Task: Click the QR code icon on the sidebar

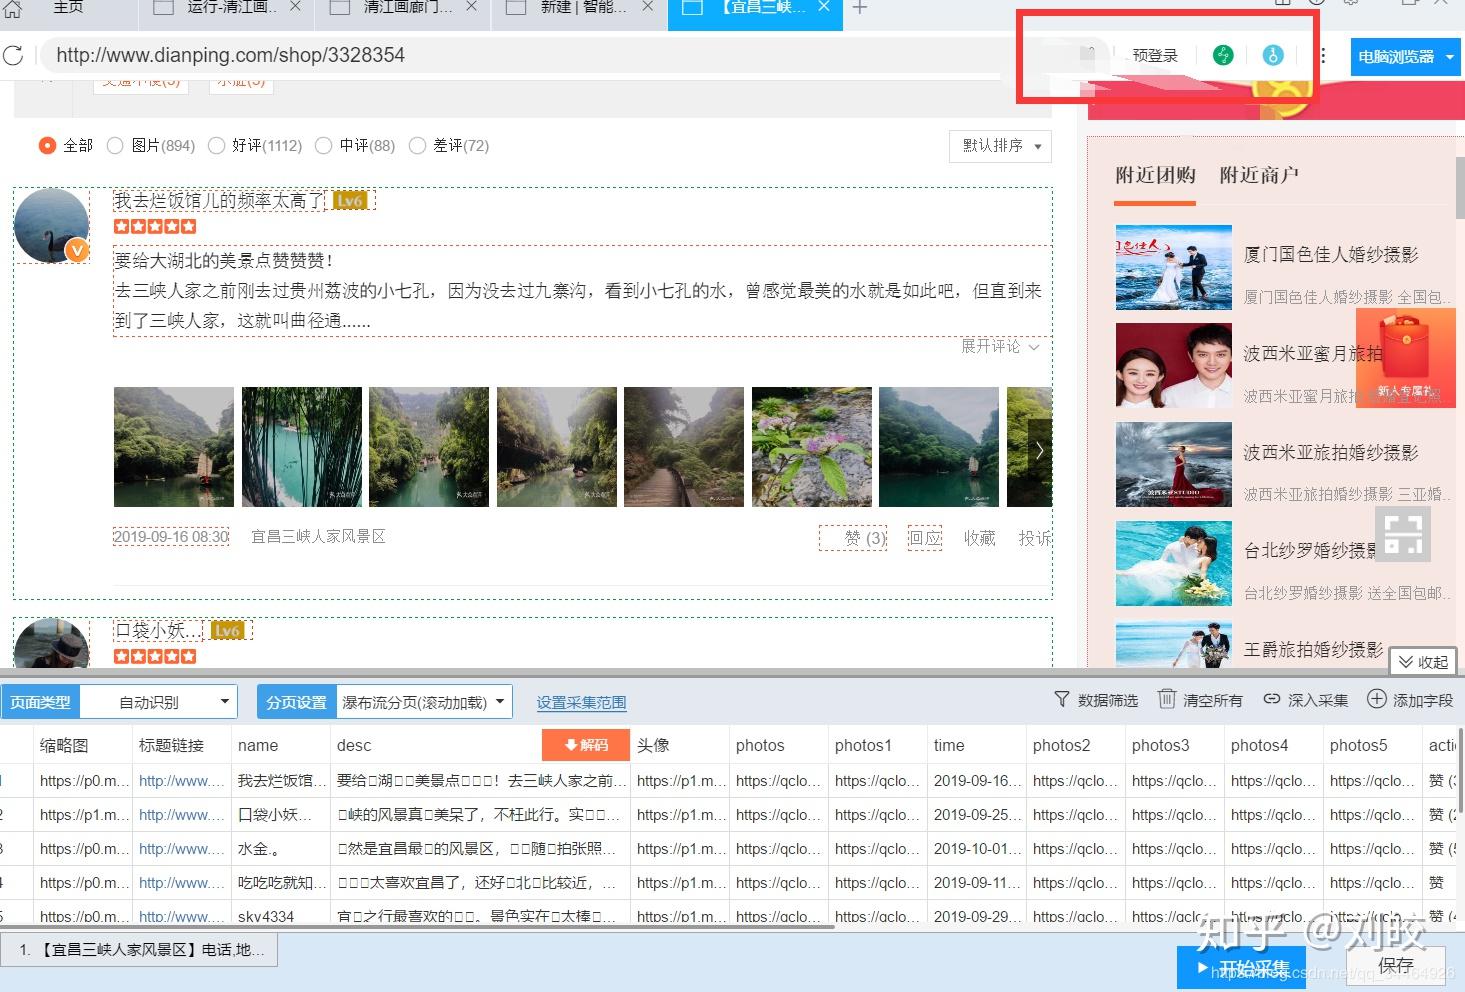Action: 1403,535
